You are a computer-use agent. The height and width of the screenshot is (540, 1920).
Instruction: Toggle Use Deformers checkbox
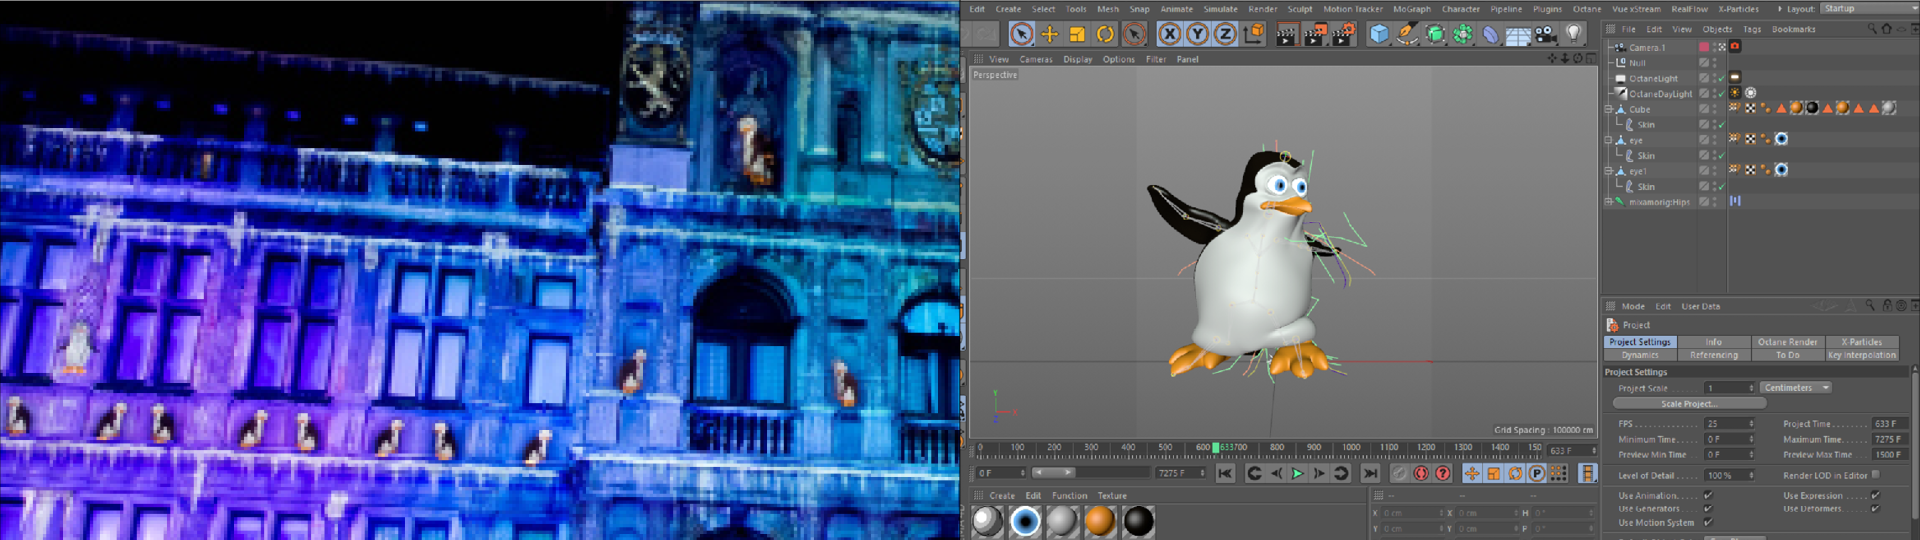click(x=1875, y=509)
